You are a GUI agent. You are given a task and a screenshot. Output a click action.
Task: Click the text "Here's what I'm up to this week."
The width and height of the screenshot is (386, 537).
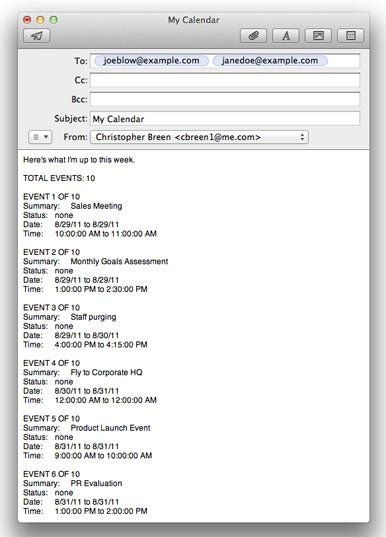click(x=79, y=160)
